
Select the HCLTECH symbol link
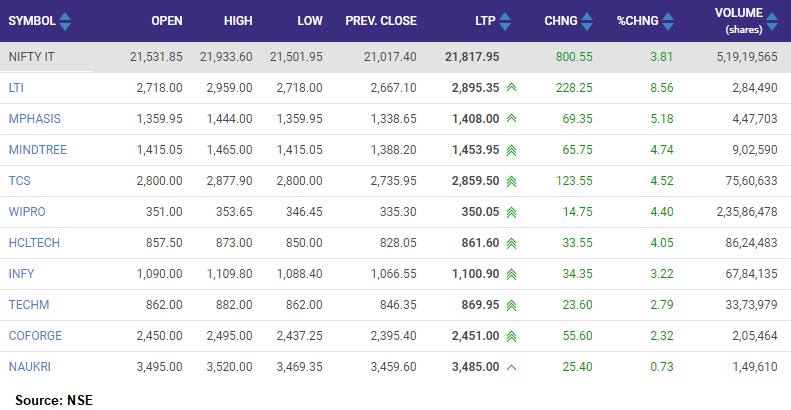[33, 243]
